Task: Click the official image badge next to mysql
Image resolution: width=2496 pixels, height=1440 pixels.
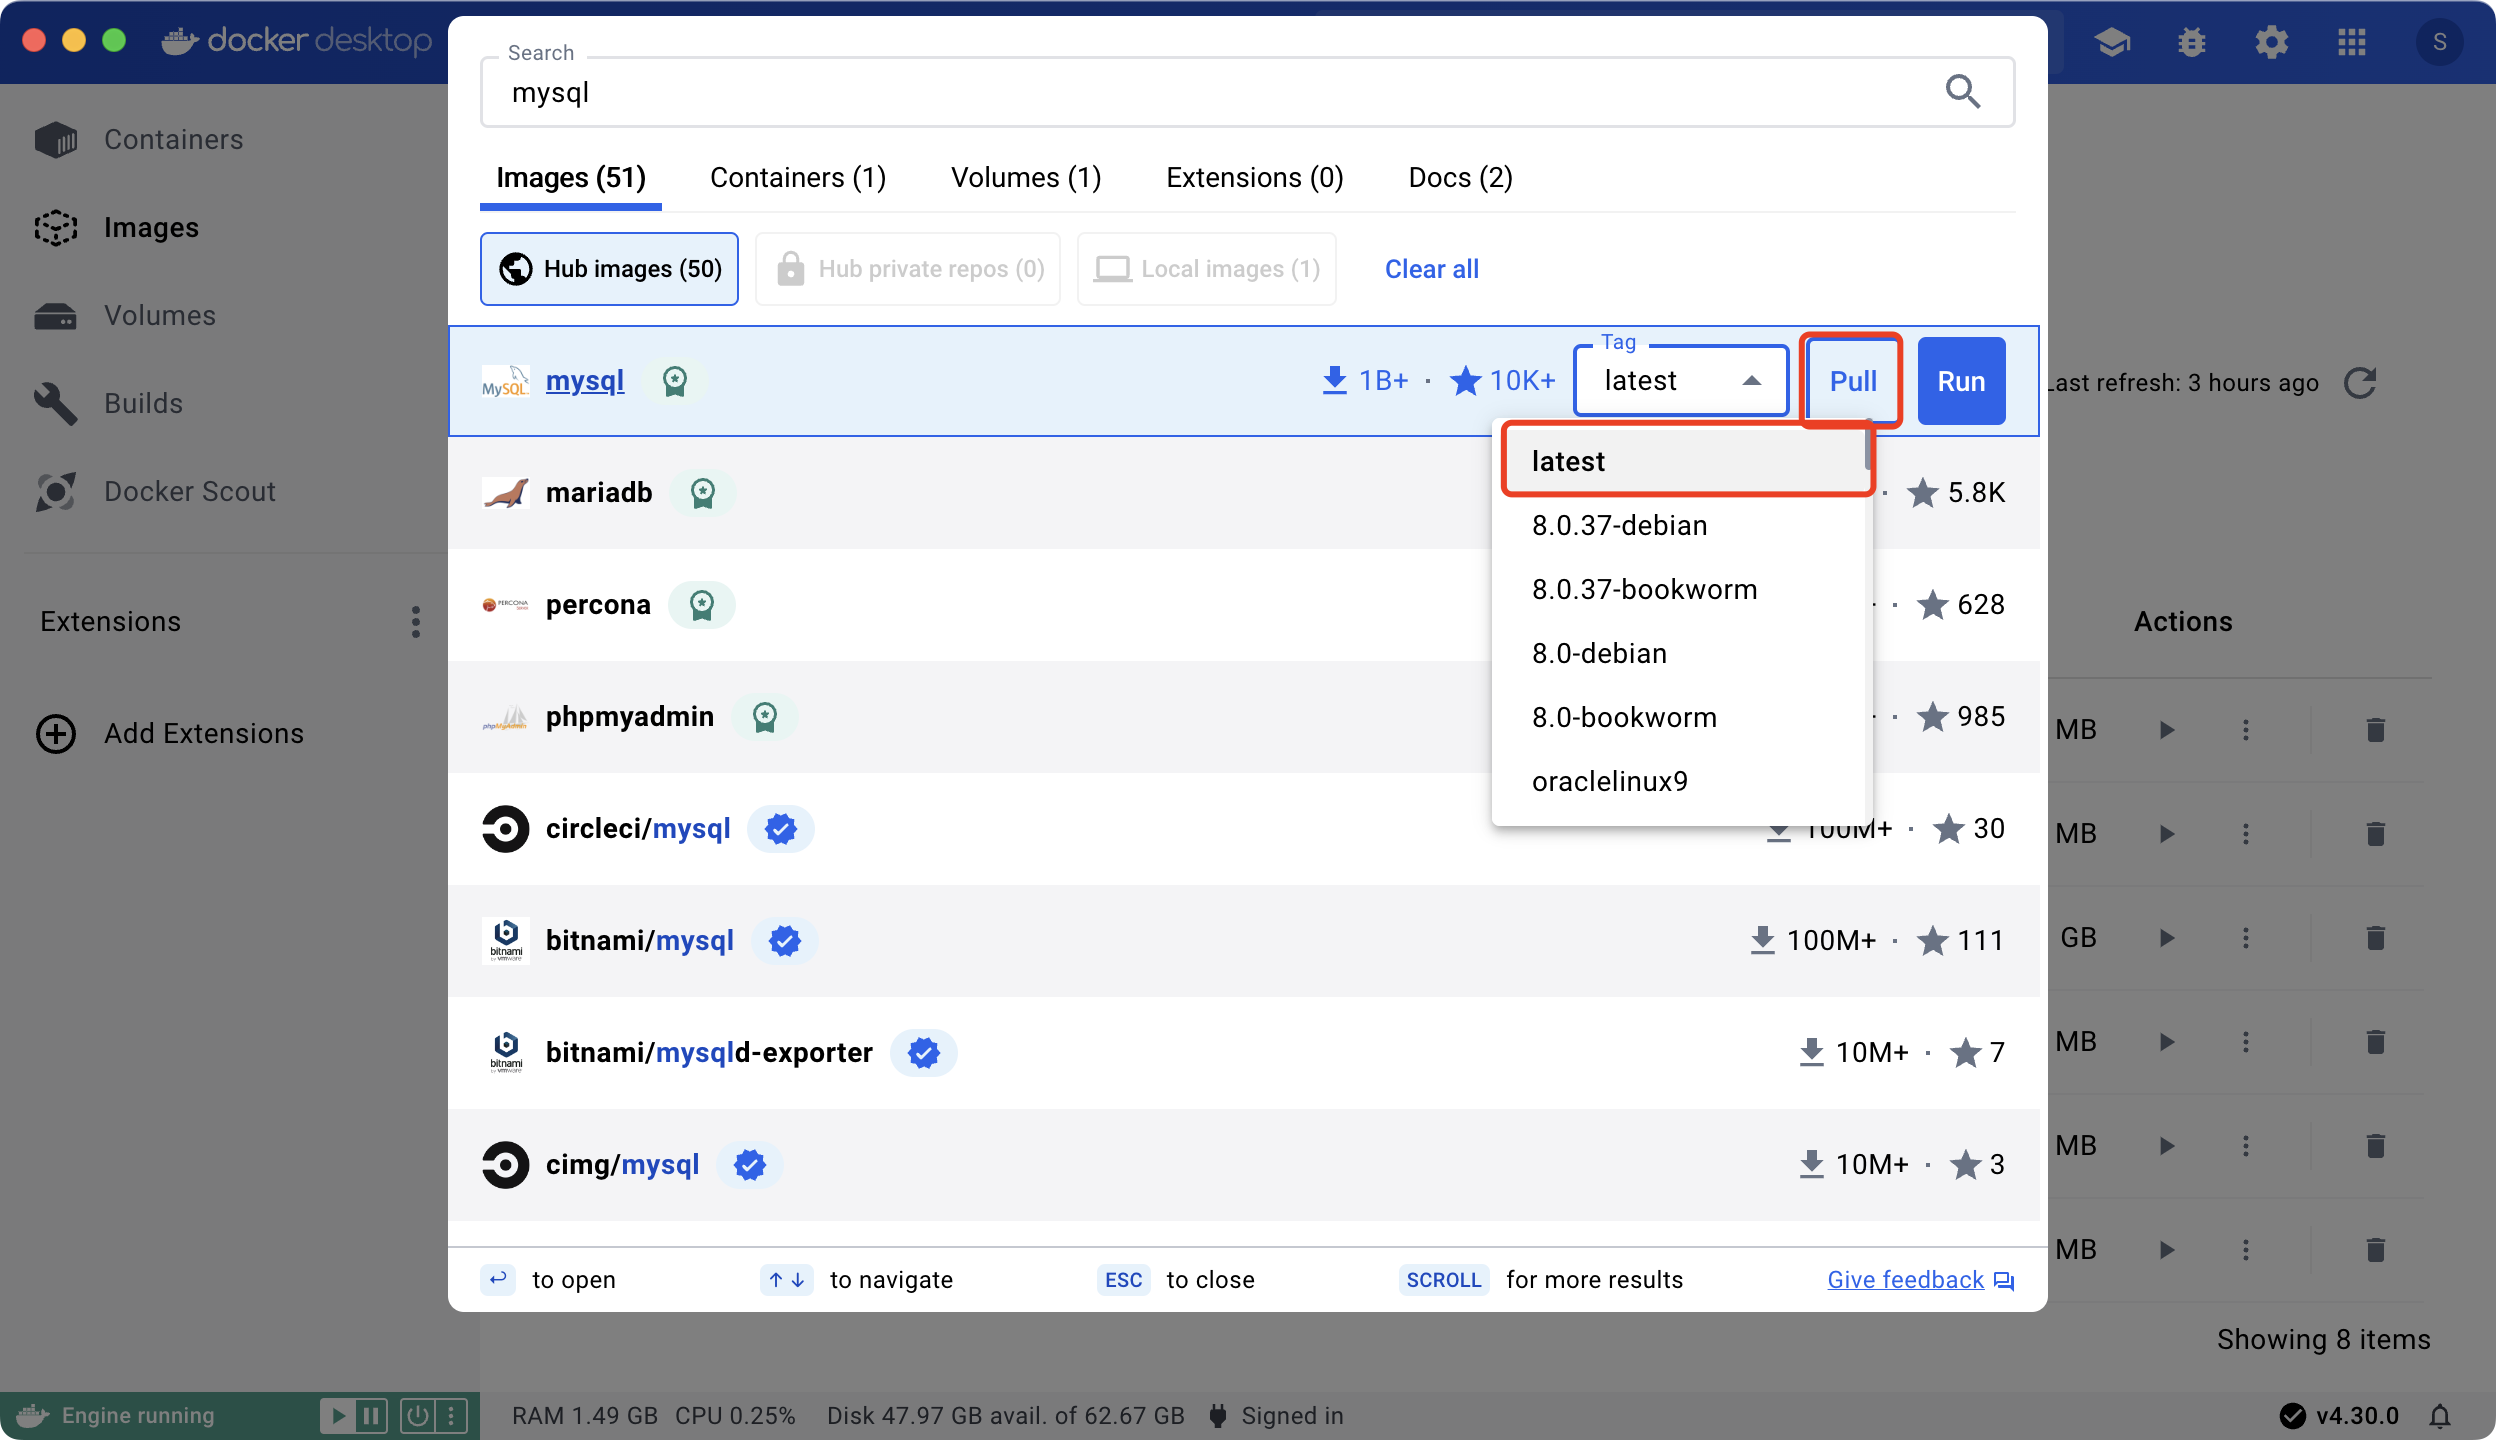Action: click(675, 381)
